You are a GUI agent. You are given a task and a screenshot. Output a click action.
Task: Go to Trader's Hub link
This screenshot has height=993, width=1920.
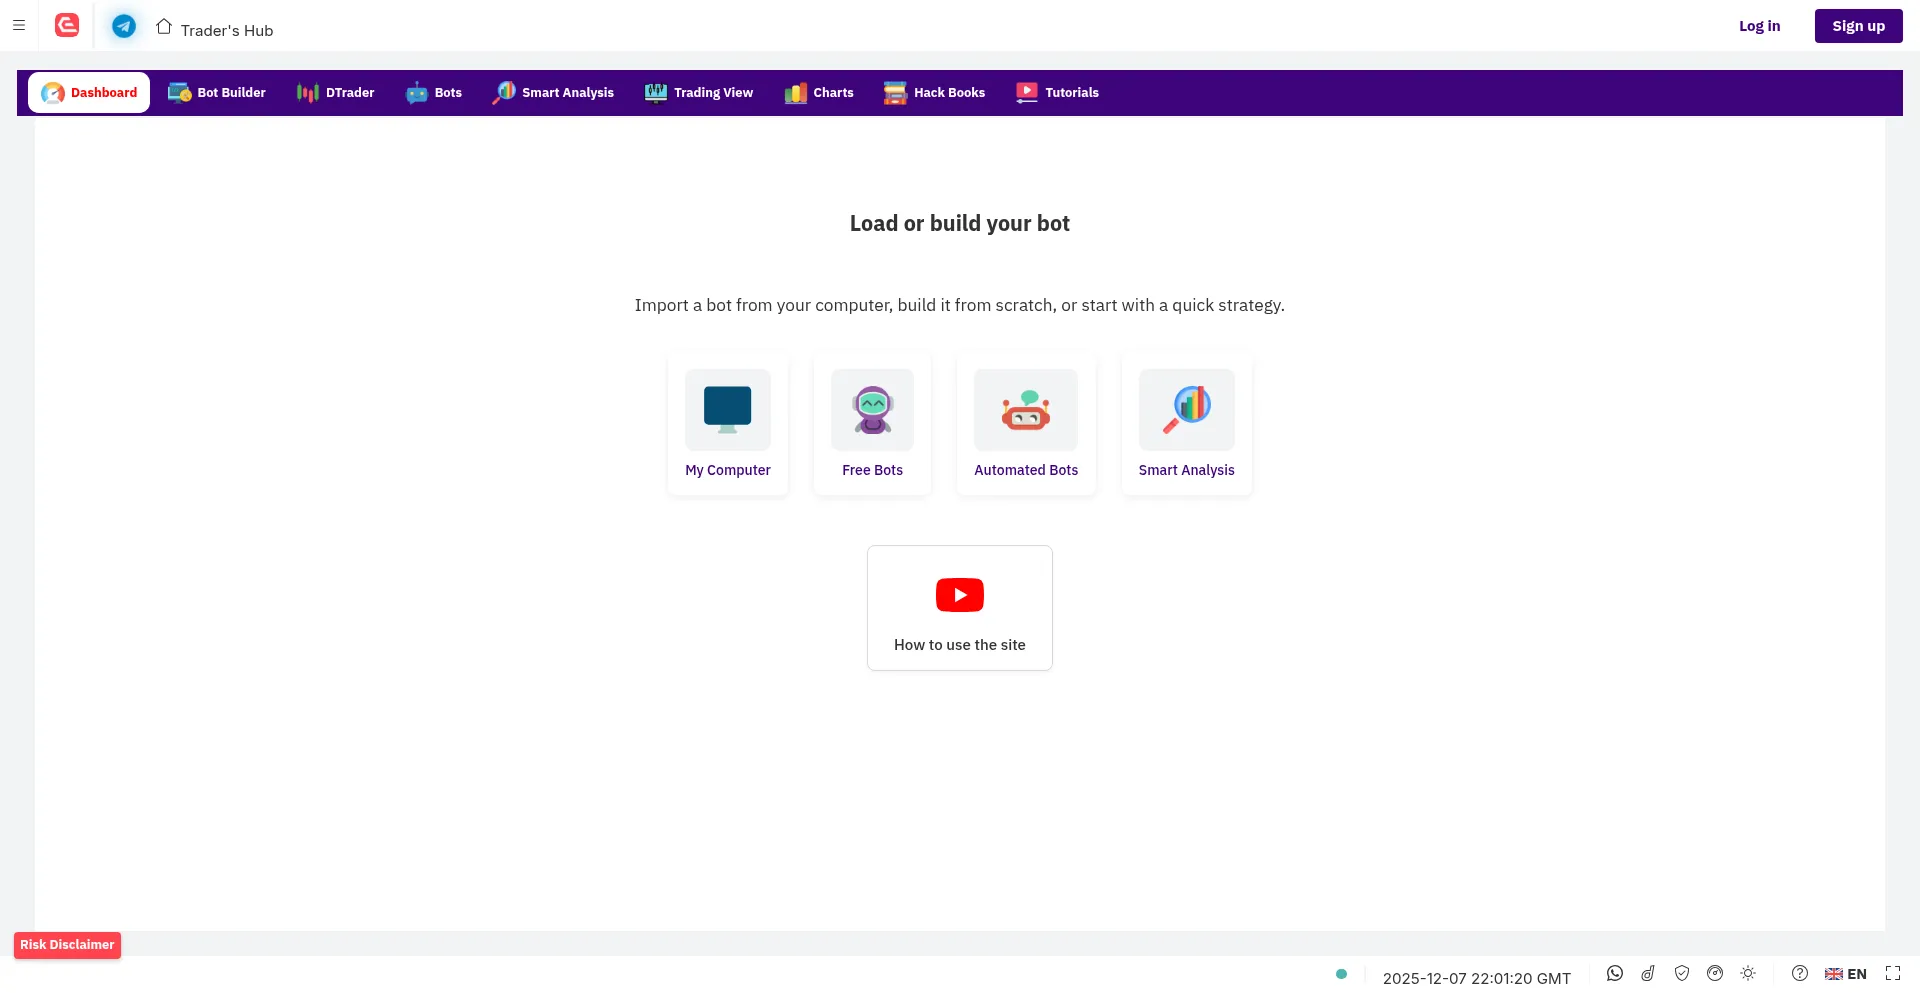(215, 30)
